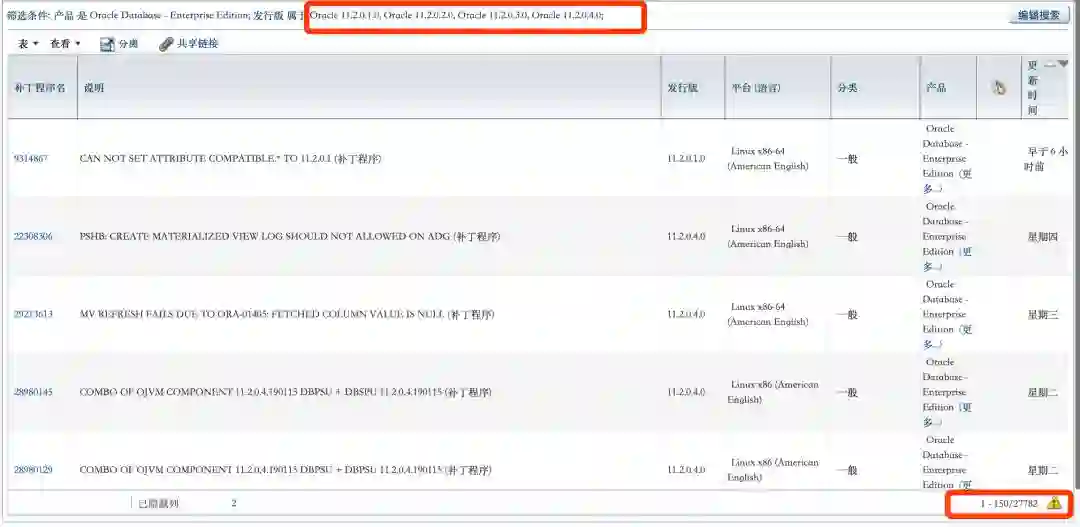Click the download-count hand icon column header
Screen dimensions: 1080x527
(998, 87)
